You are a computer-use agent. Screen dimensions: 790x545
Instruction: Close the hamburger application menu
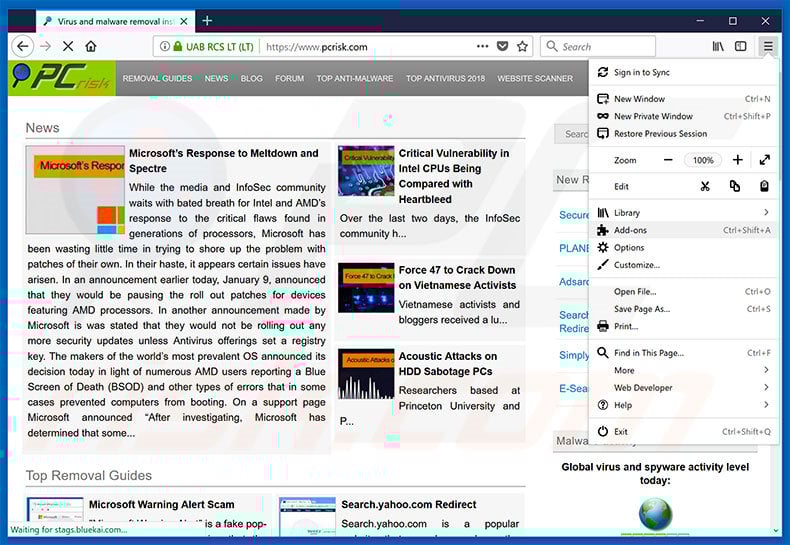(768, 46)
